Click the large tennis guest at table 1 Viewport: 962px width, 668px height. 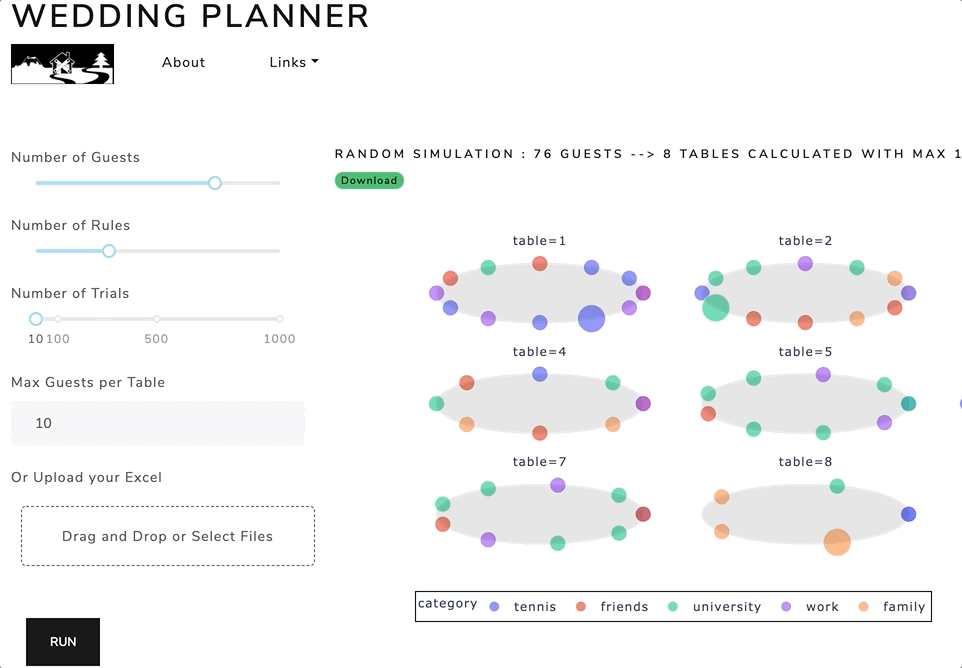(x=591, y=318)
